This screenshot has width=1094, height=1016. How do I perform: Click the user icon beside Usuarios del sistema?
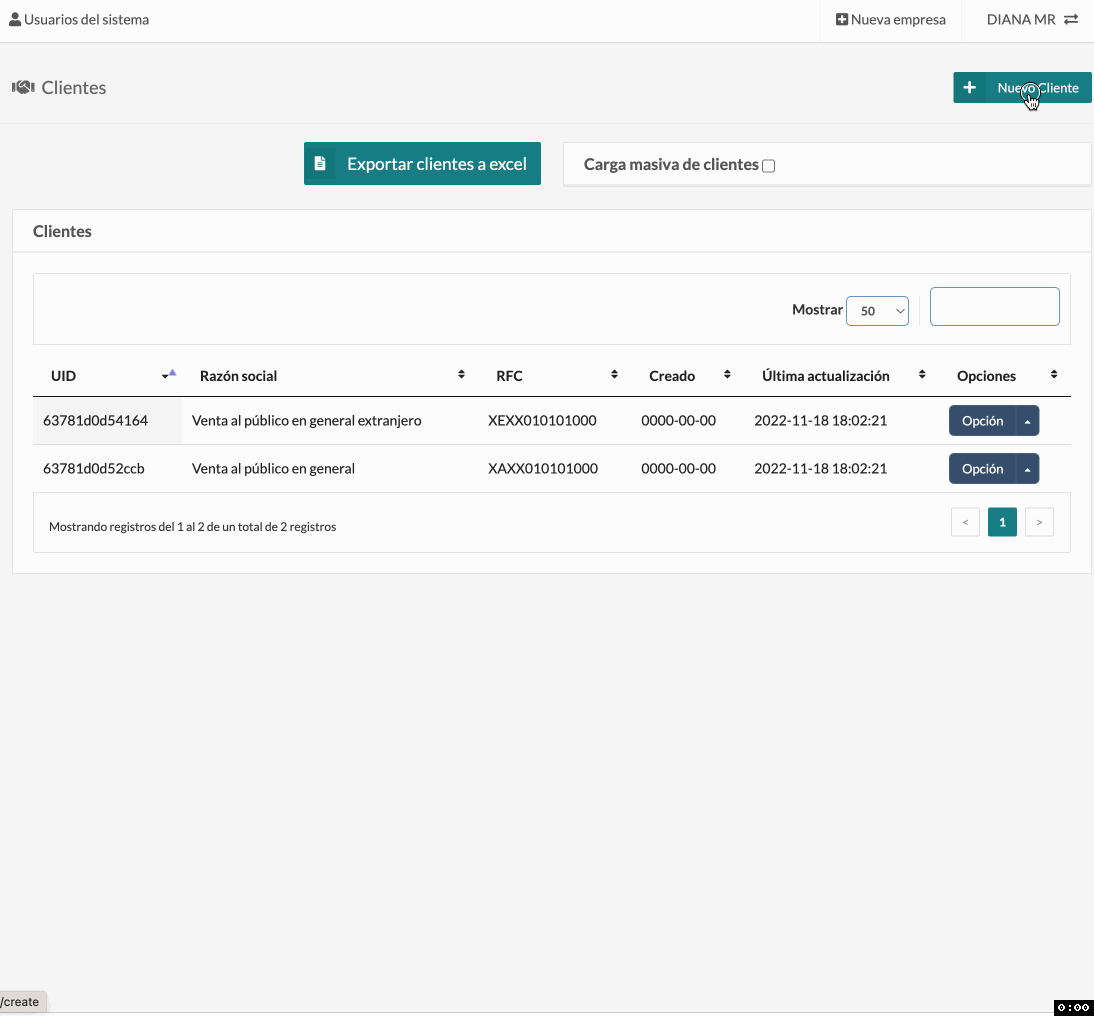16,18
